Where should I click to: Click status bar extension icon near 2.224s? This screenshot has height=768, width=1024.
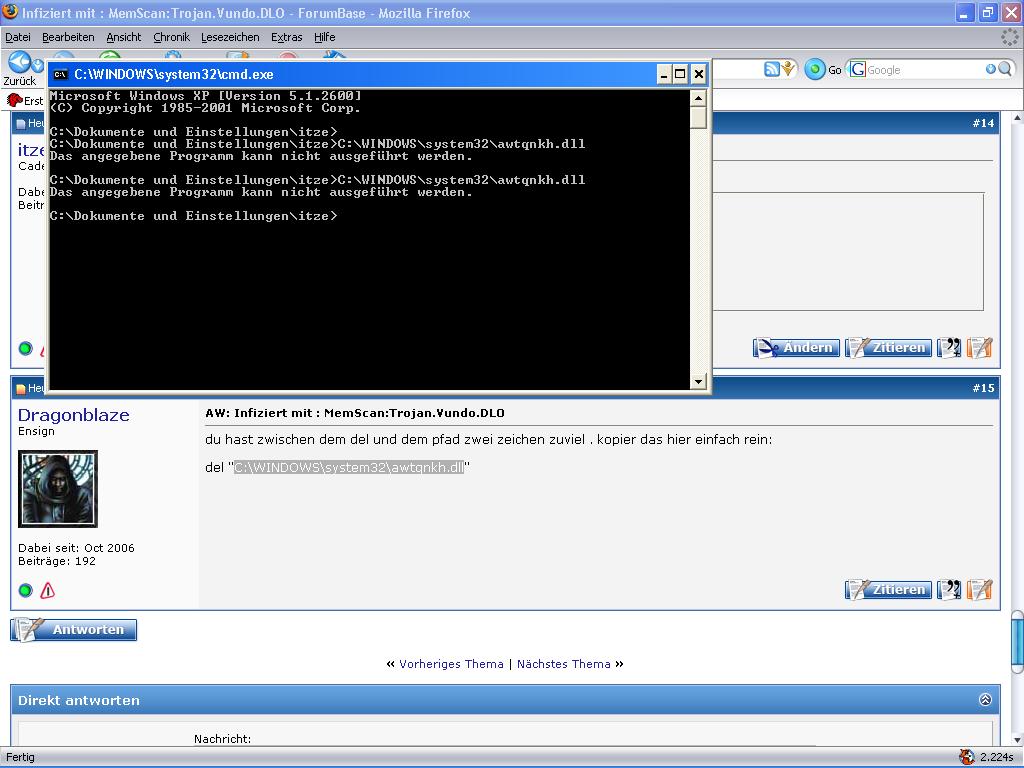[967, 757]
